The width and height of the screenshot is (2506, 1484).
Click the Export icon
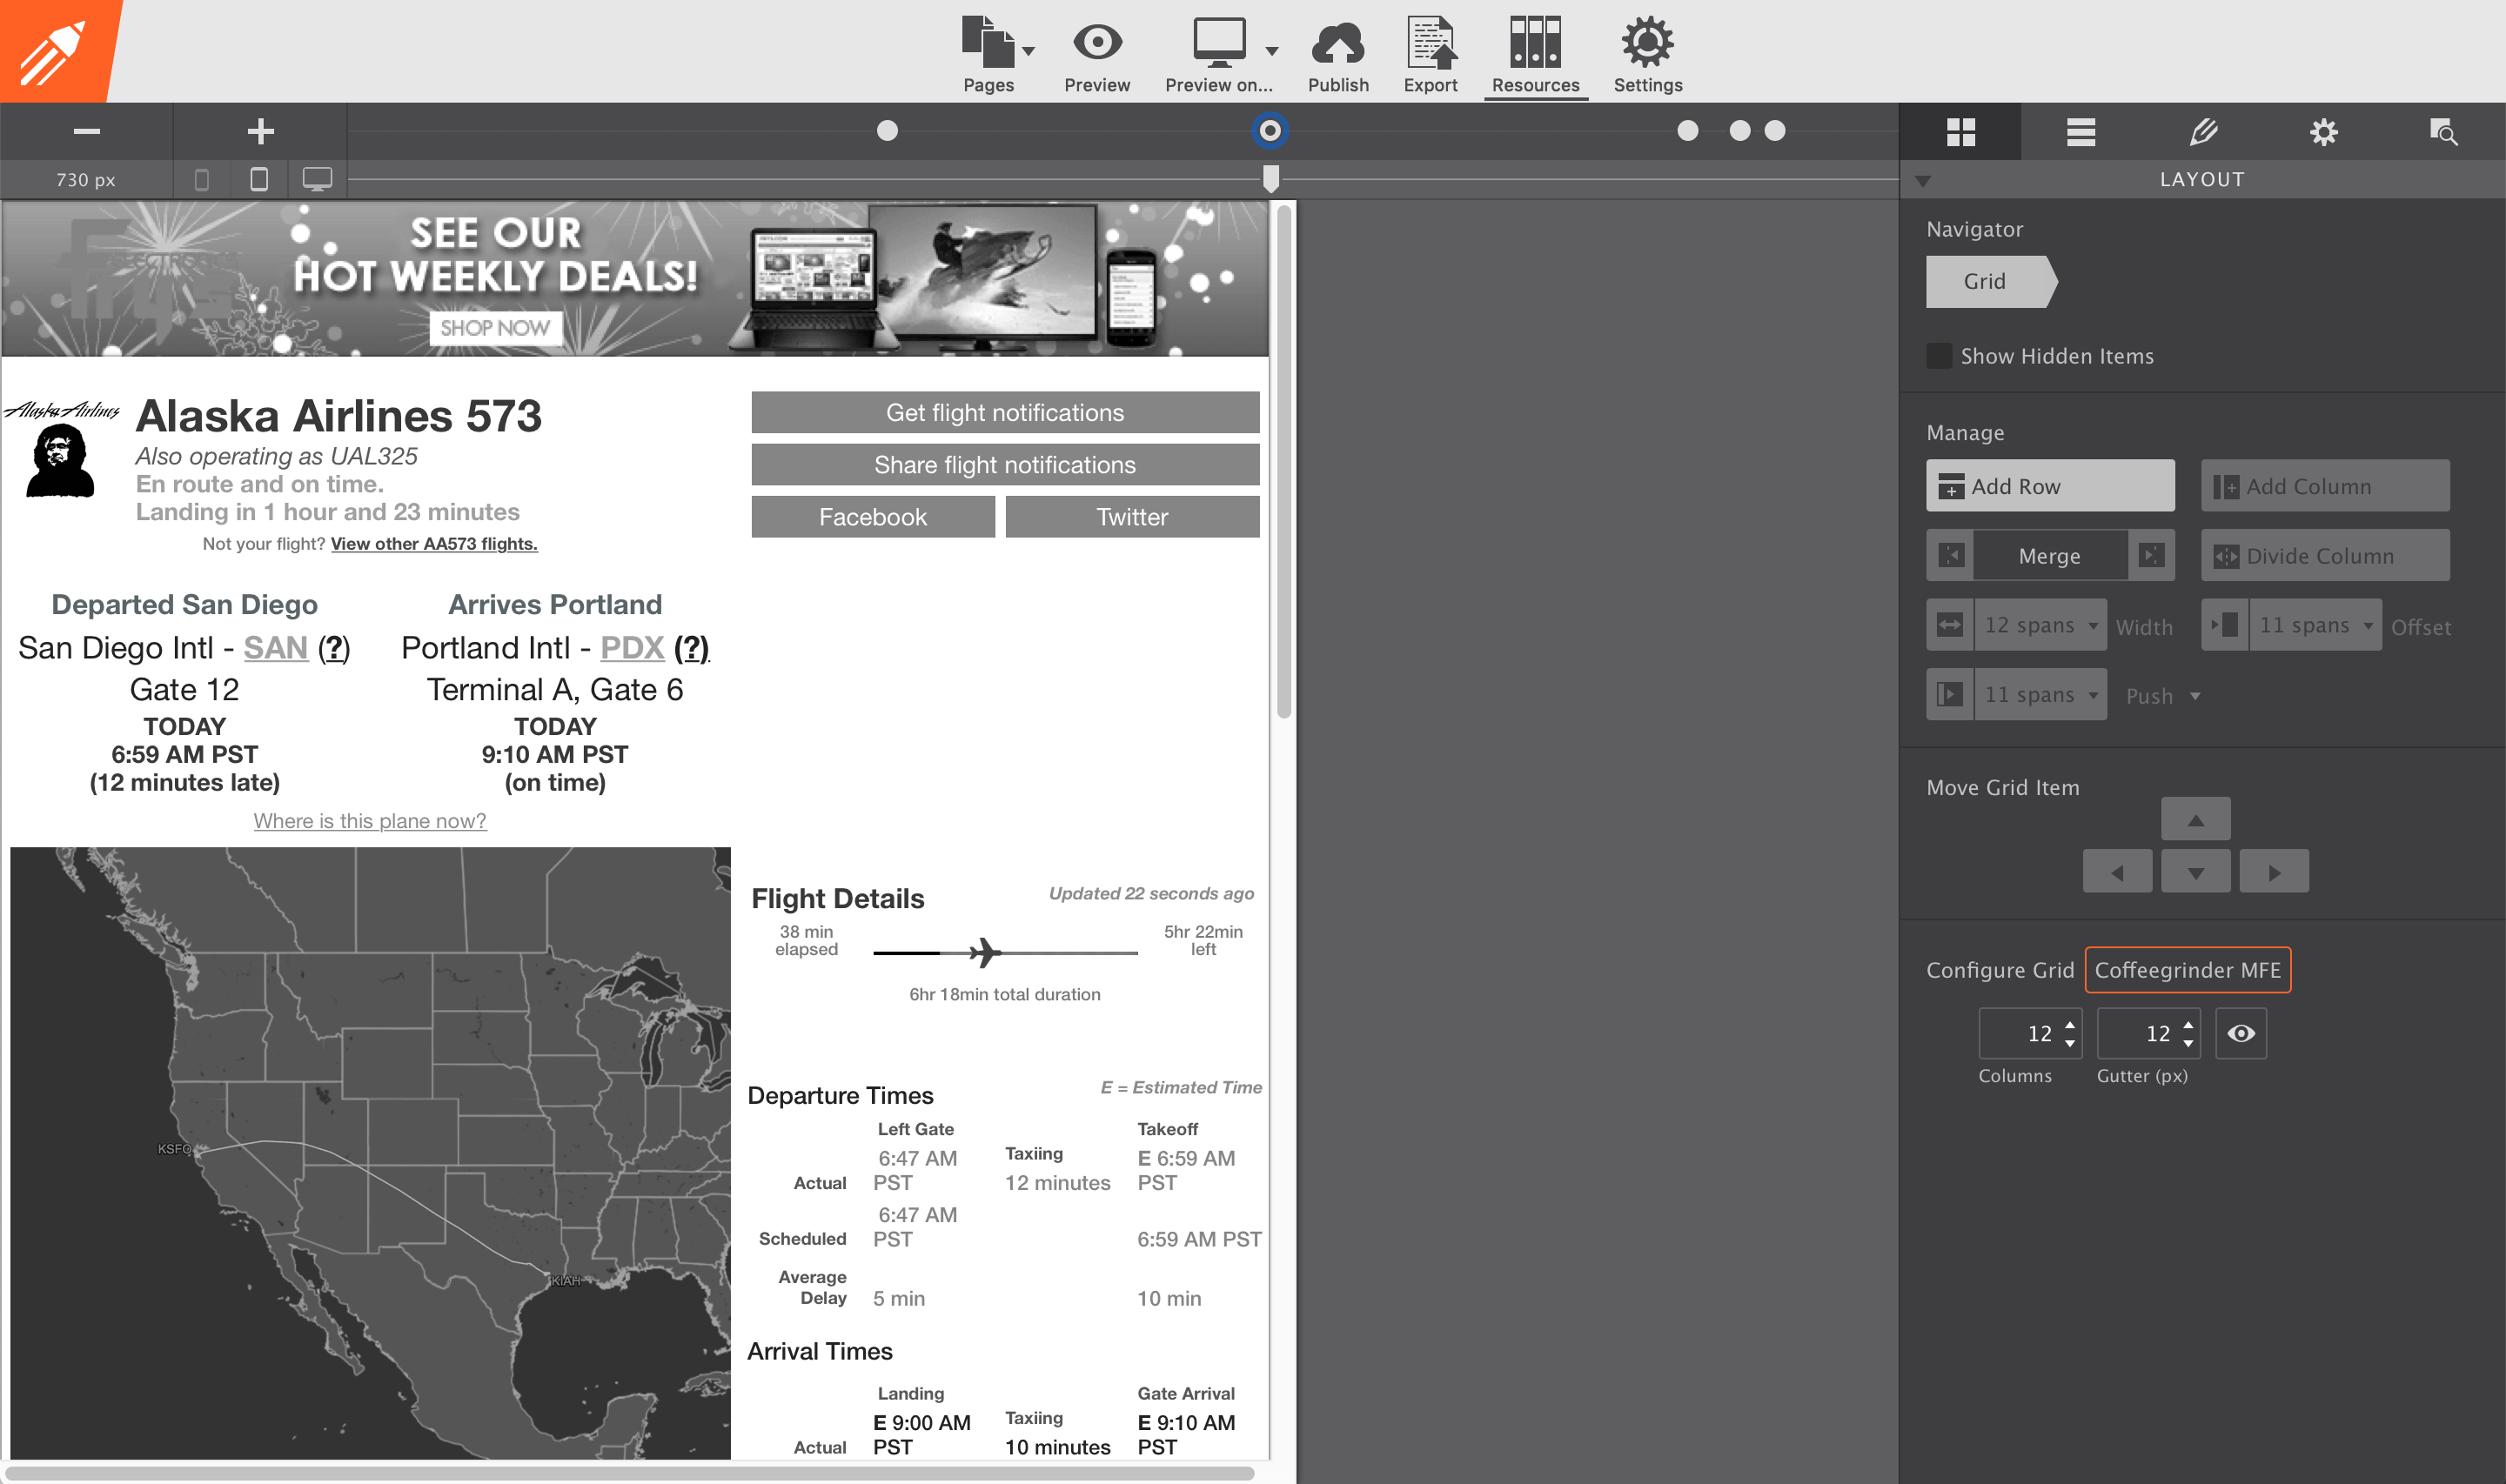pyautogui.click(x=1430, y=45)
